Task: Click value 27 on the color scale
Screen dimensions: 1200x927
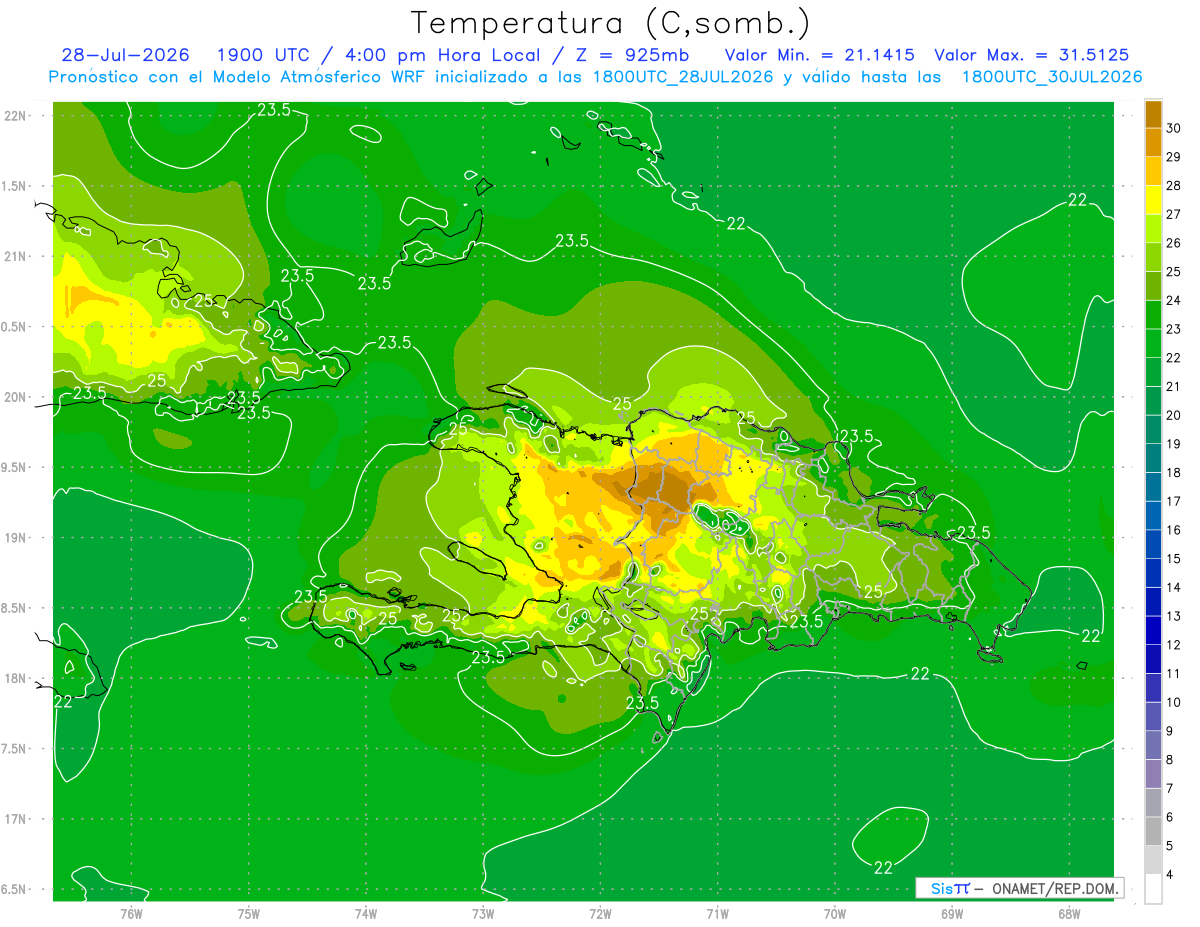Action: [x=1174, y=214]
